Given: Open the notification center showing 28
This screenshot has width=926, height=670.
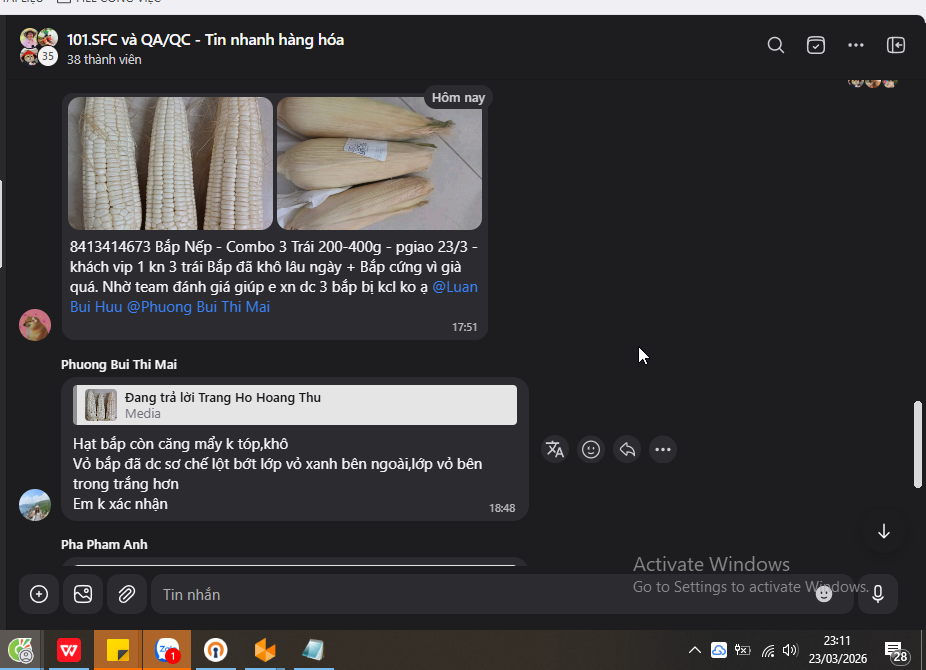Looking at the screenshot, I should click(895, 651).
